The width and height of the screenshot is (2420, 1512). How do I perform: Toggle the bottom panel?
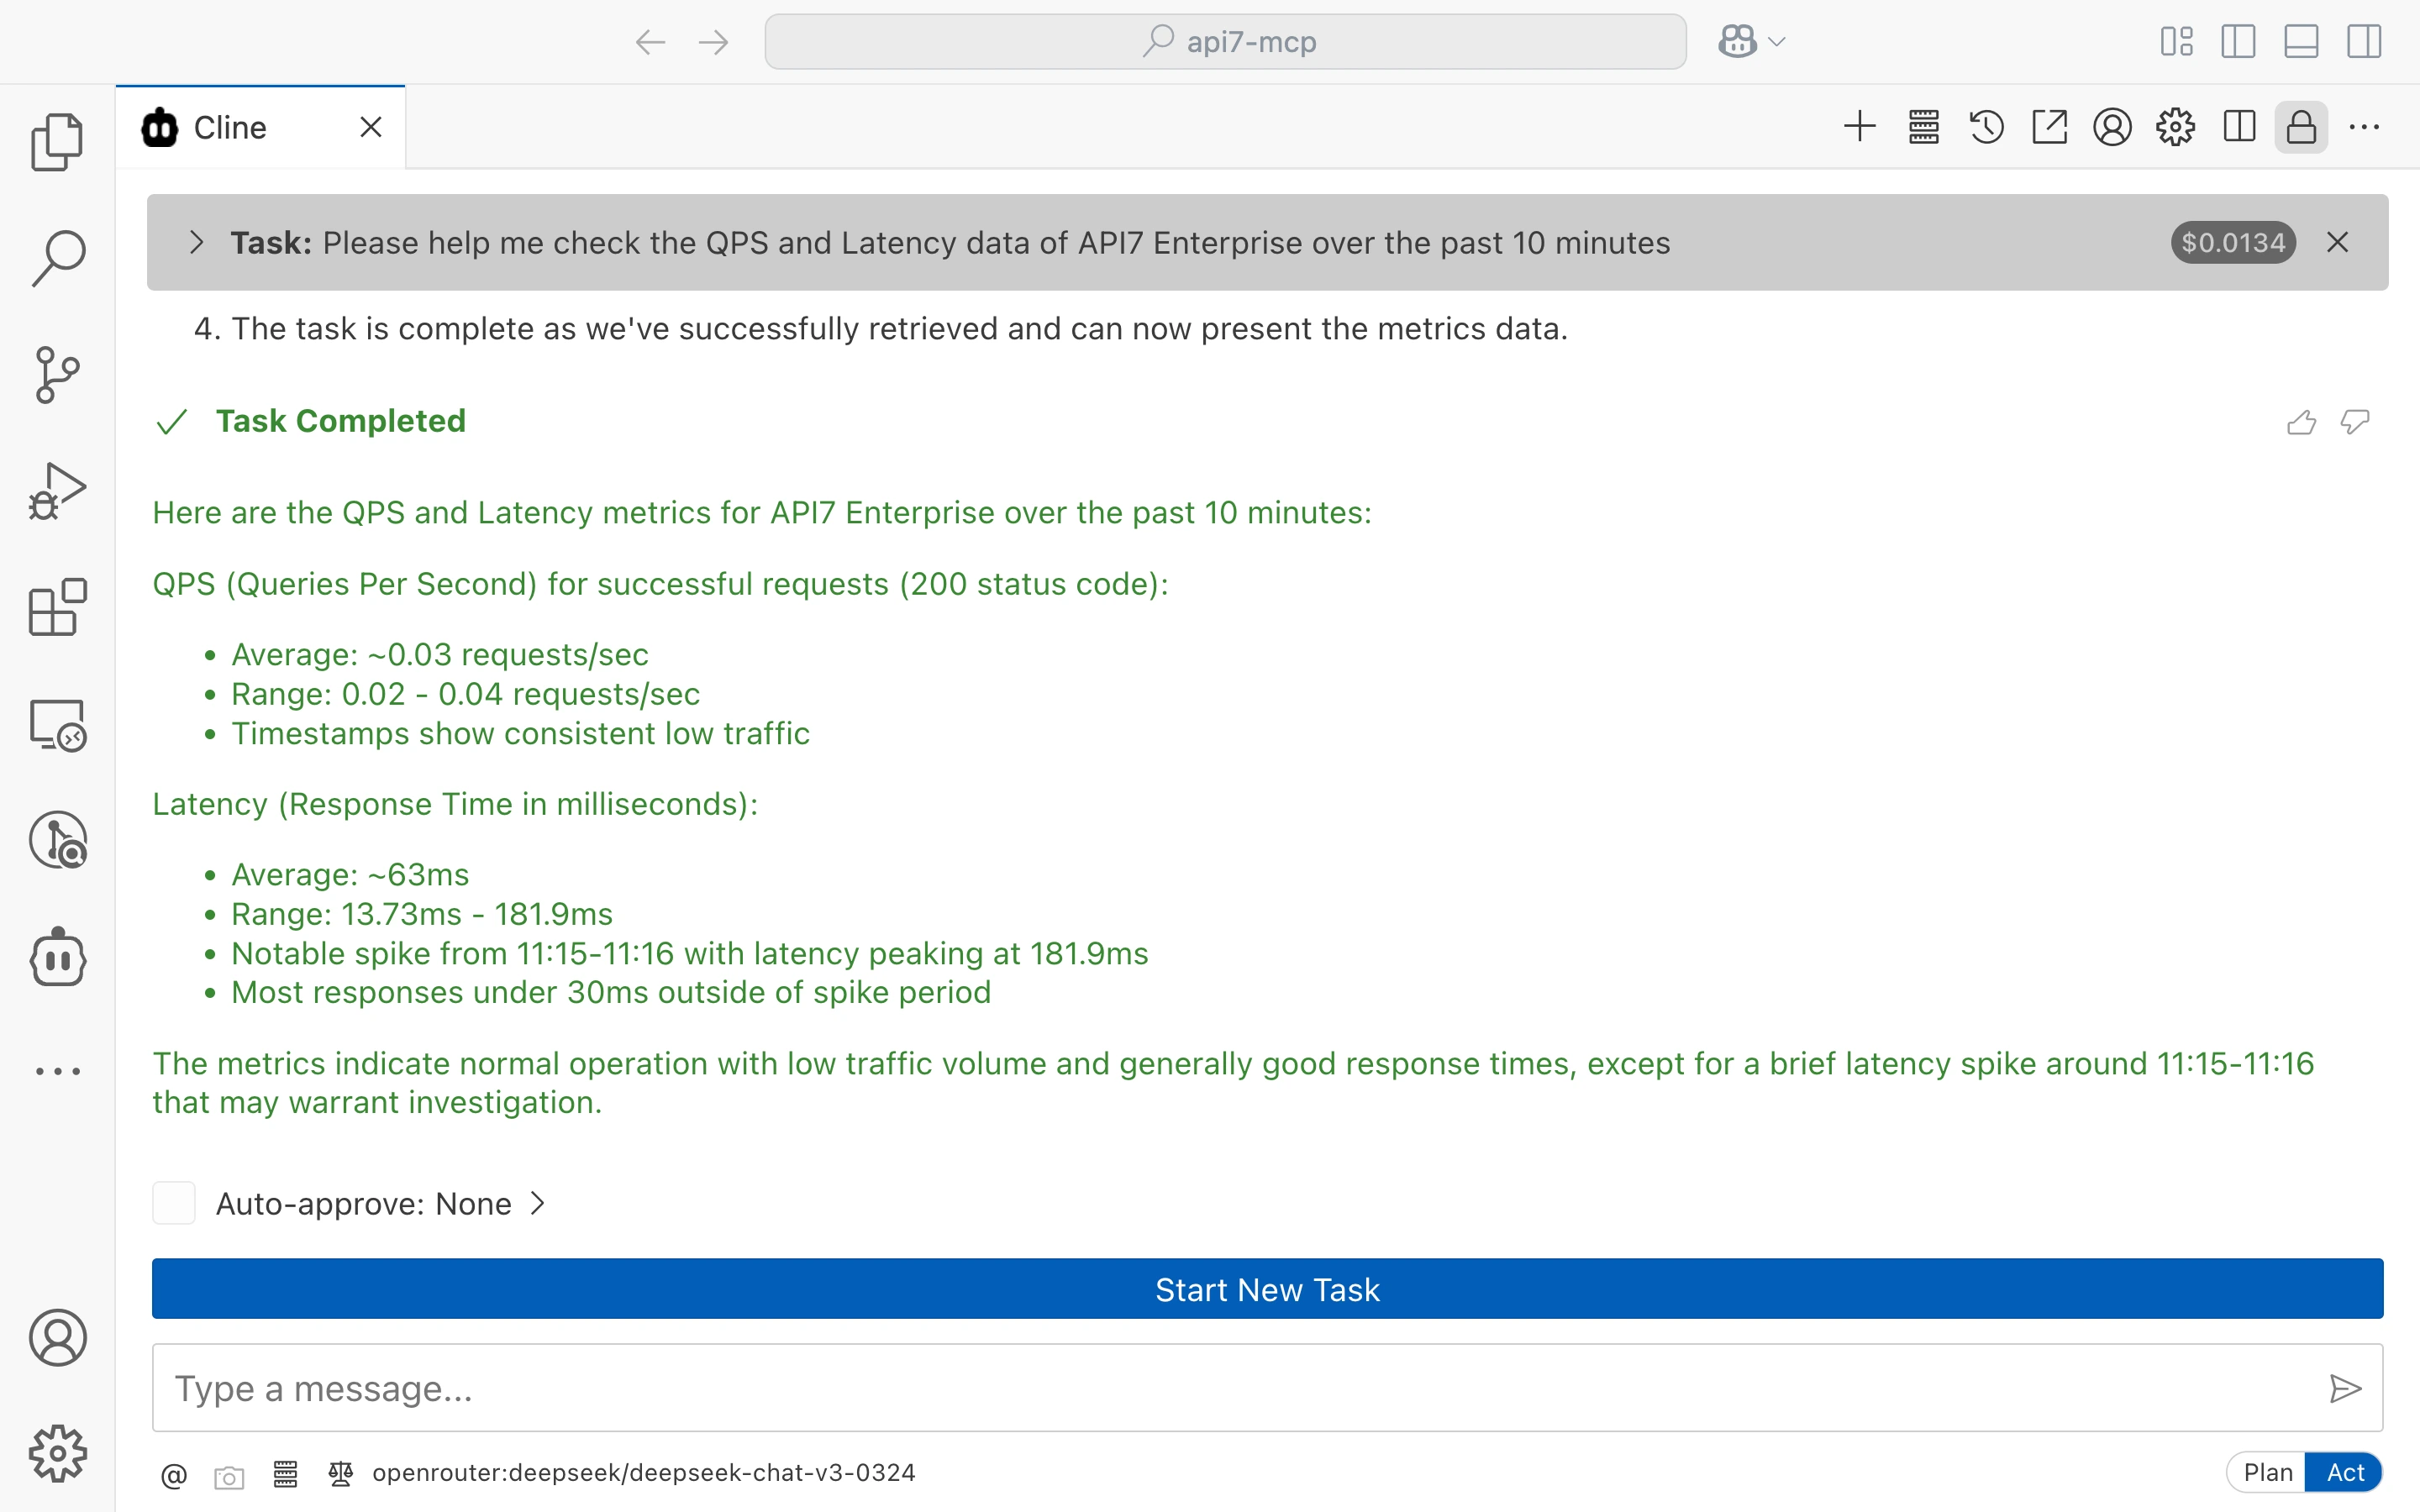[x=2301, y=41]
